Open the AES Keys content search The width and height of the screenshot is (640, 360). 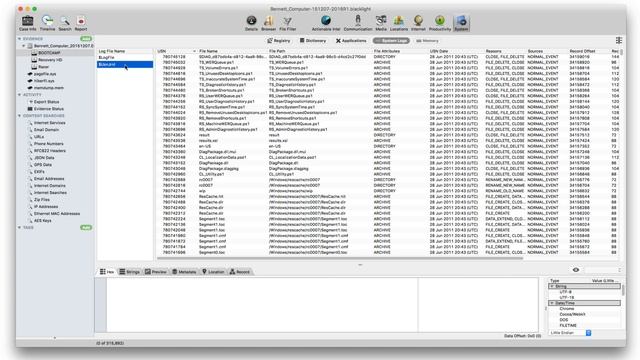[42, 220]
